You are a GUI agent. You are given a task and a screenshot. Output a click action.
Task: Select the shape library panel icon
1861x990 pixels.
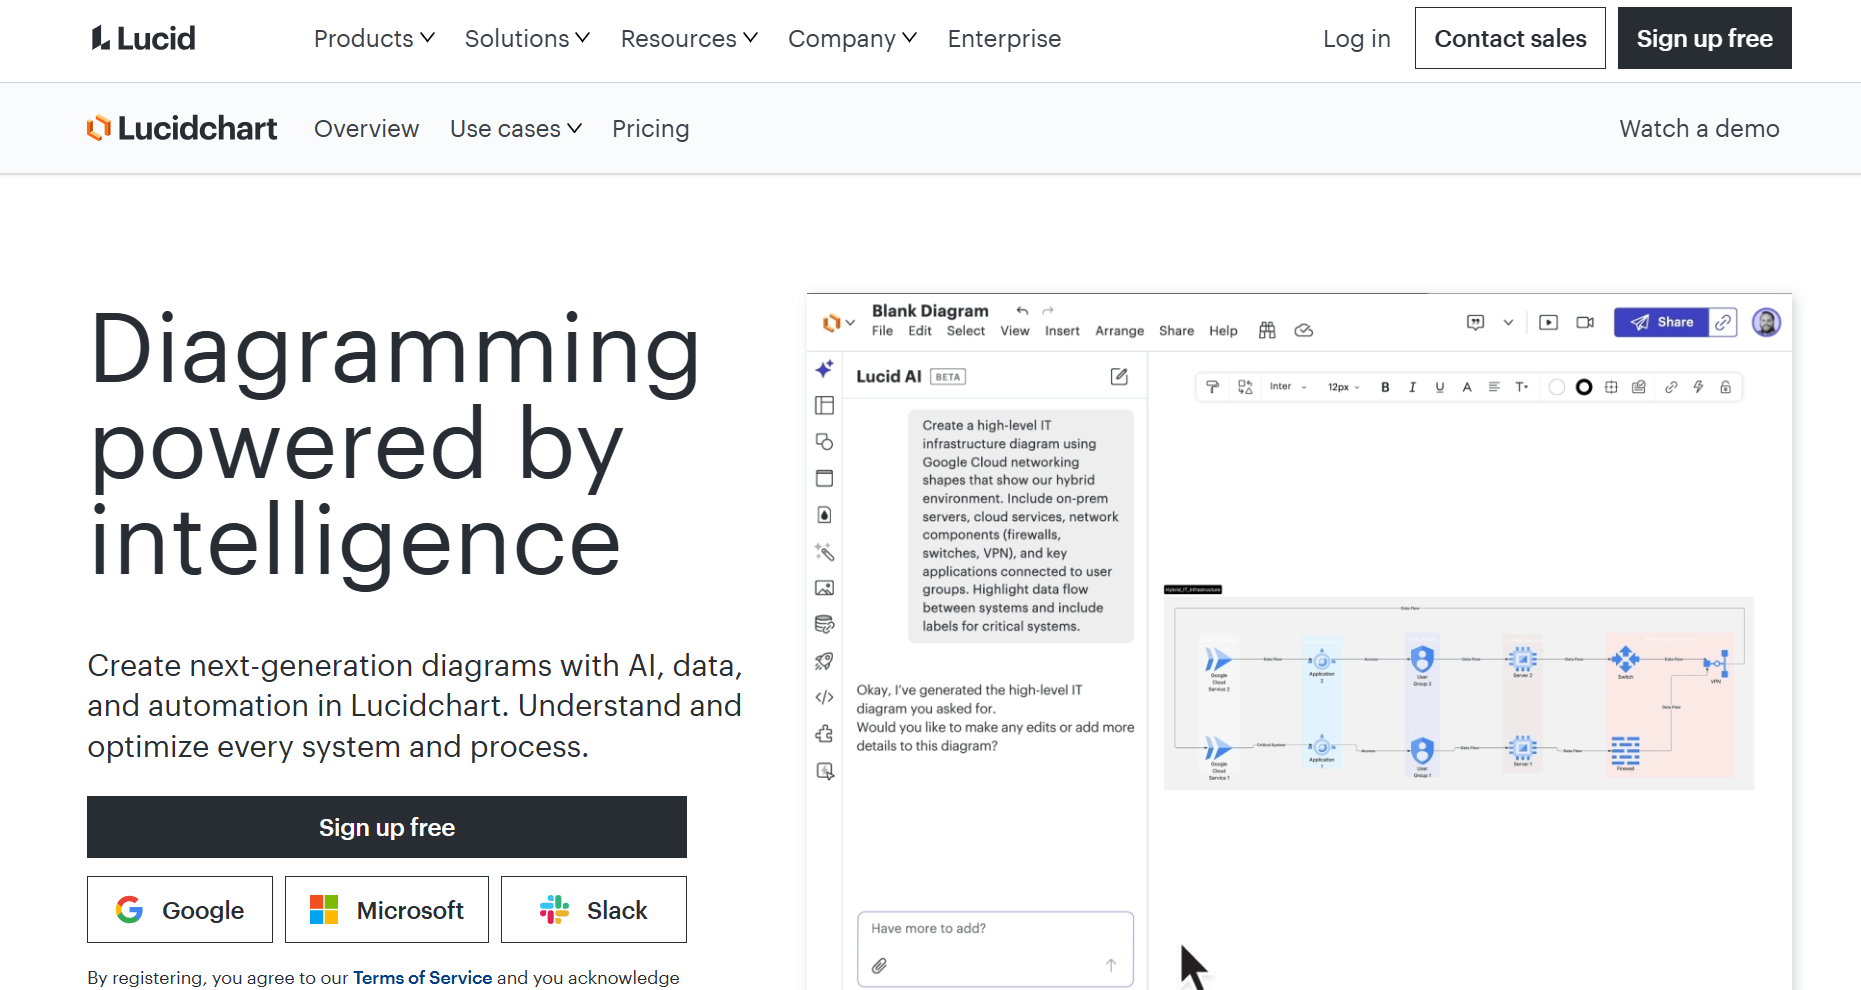824,406
